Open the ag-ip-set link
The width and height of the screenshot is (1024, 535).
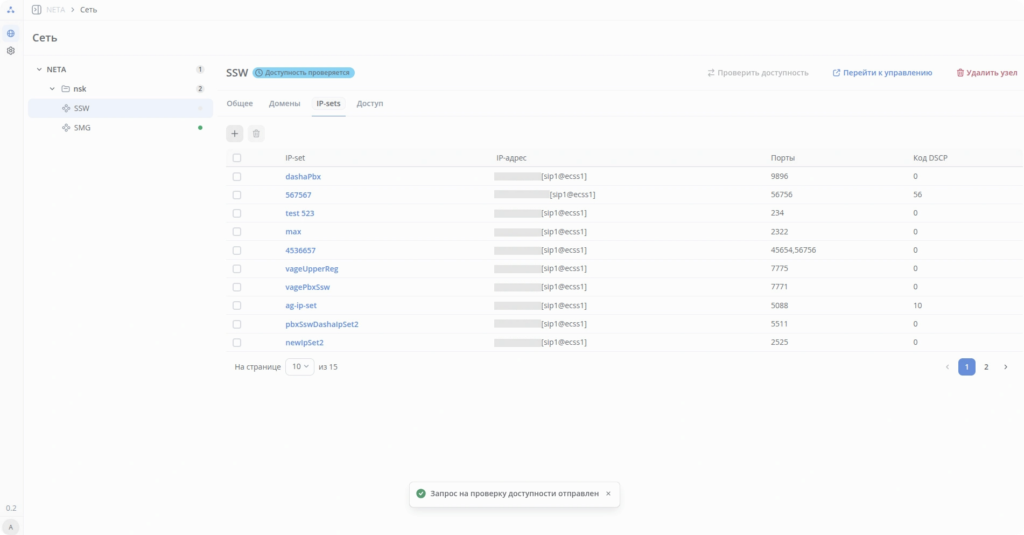tap(301, 306)
